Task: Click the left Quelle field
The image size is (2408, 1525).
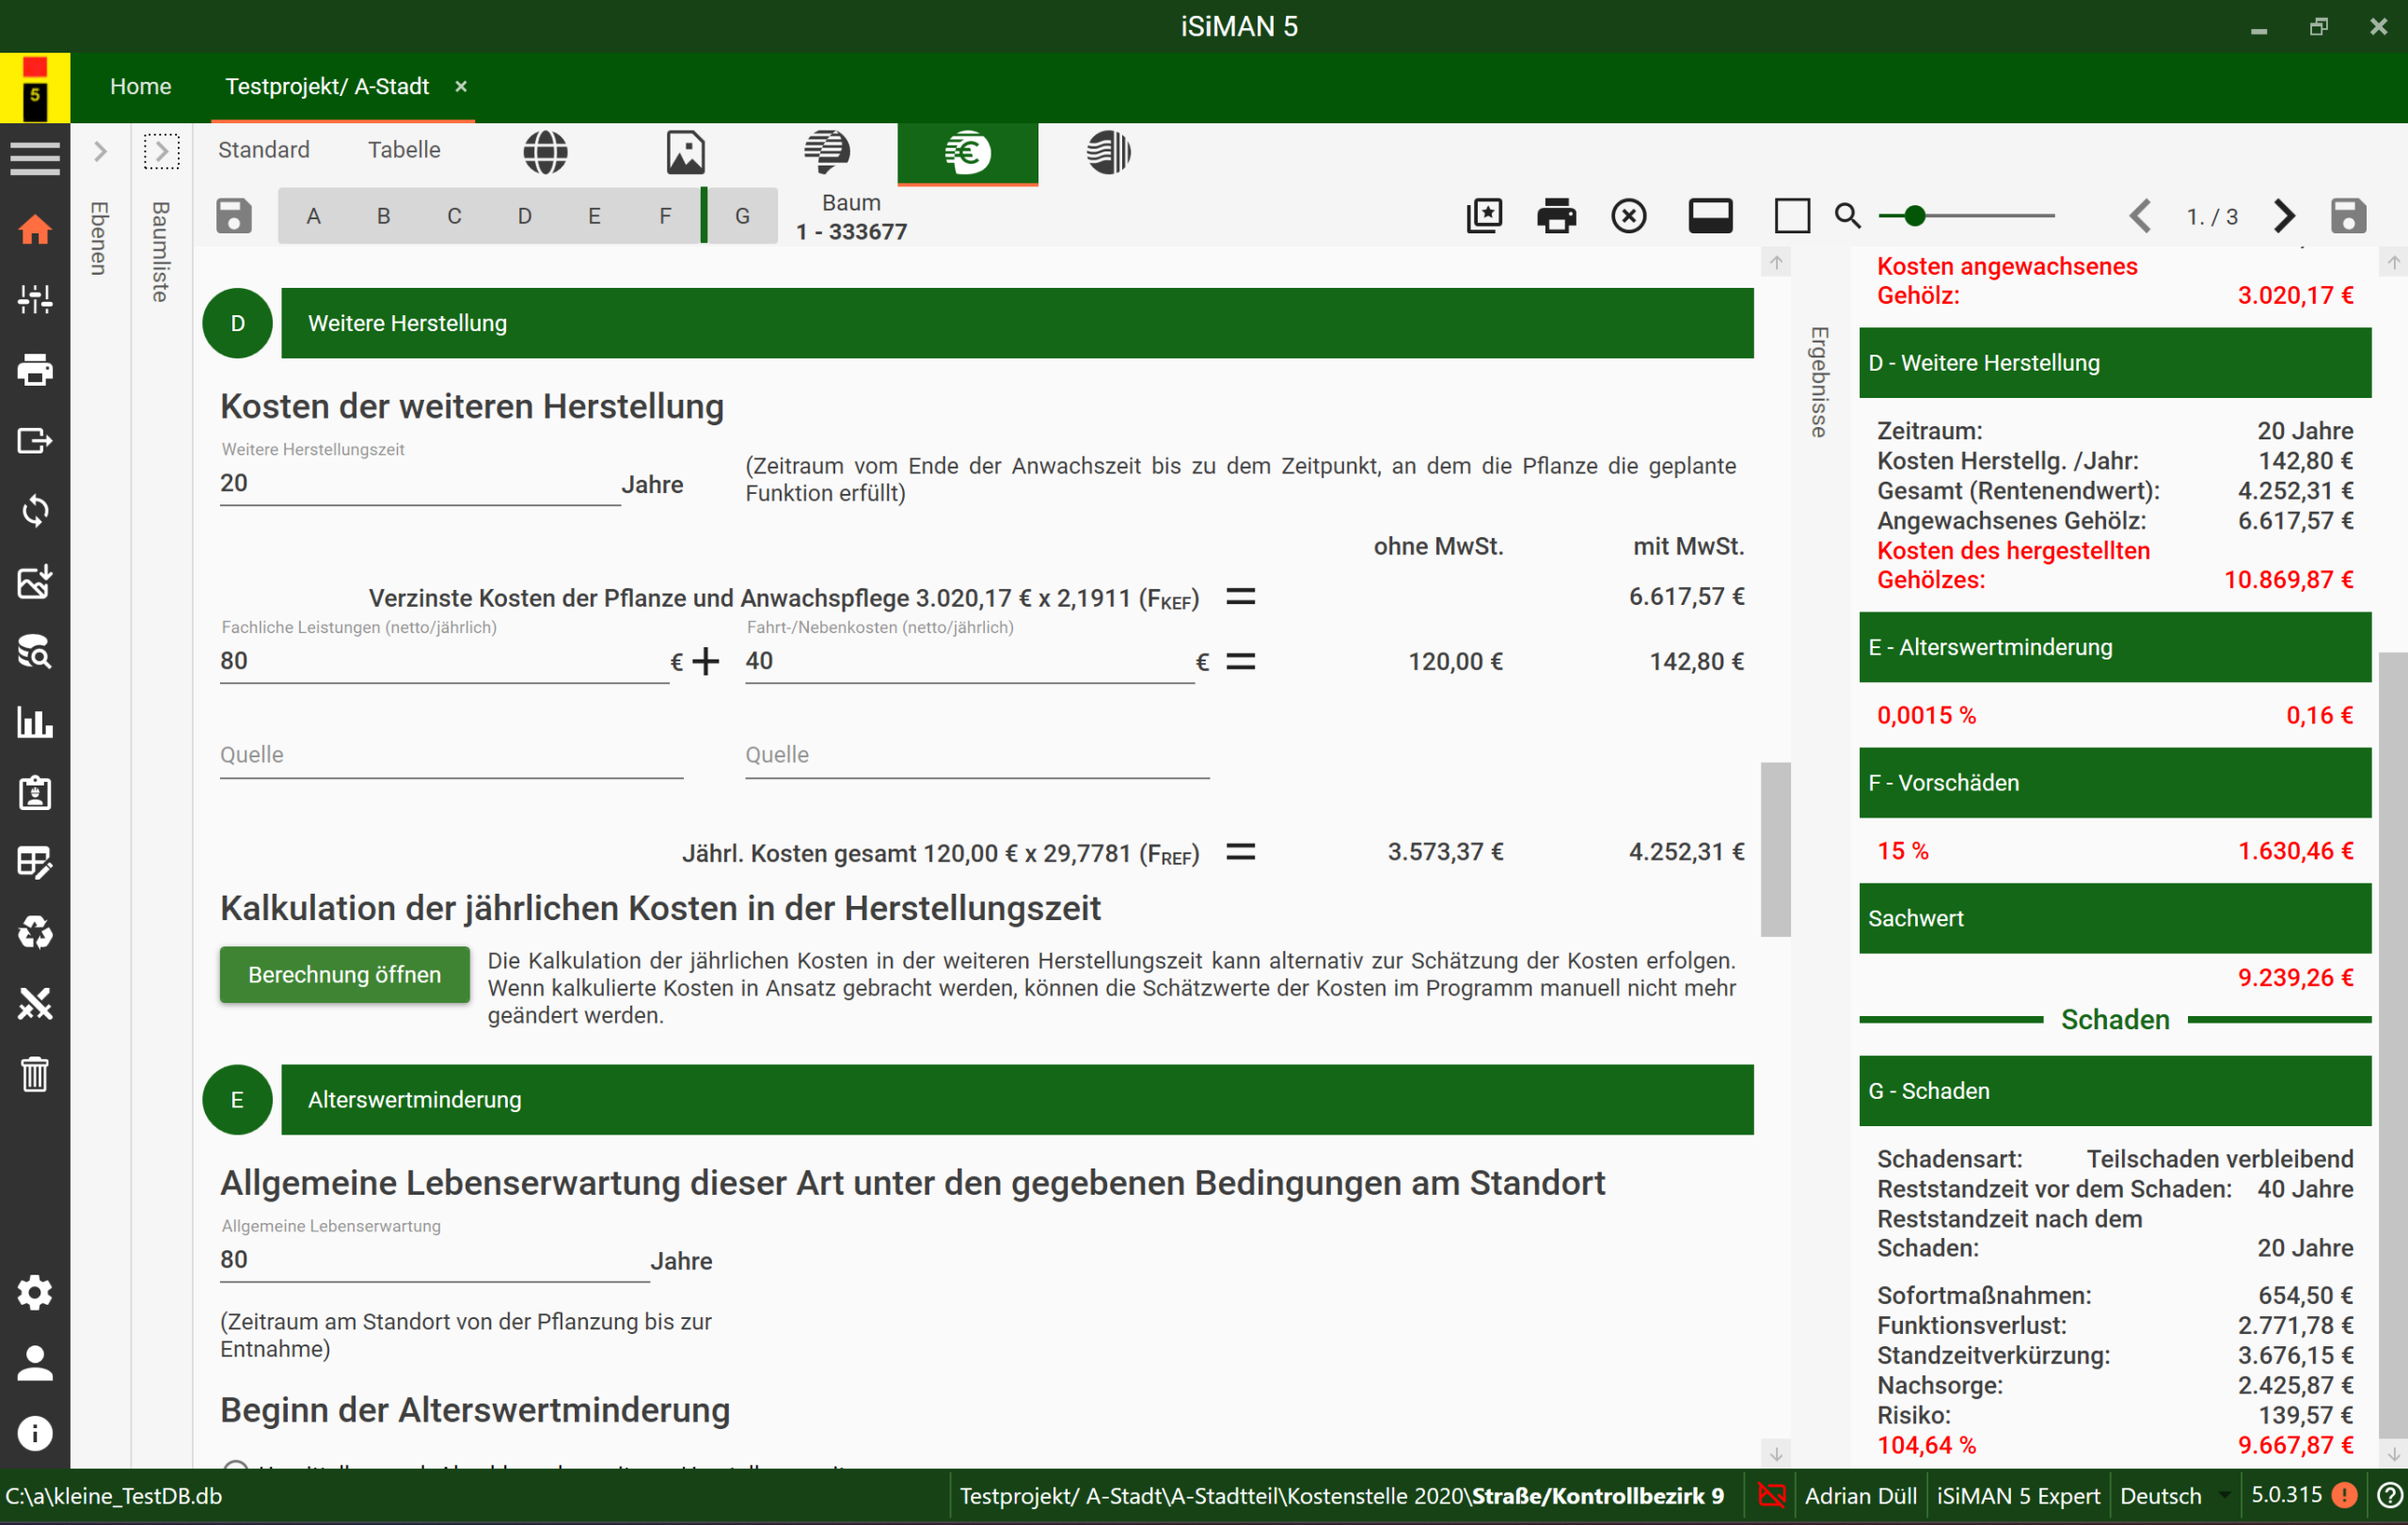Action: [451, 756]
